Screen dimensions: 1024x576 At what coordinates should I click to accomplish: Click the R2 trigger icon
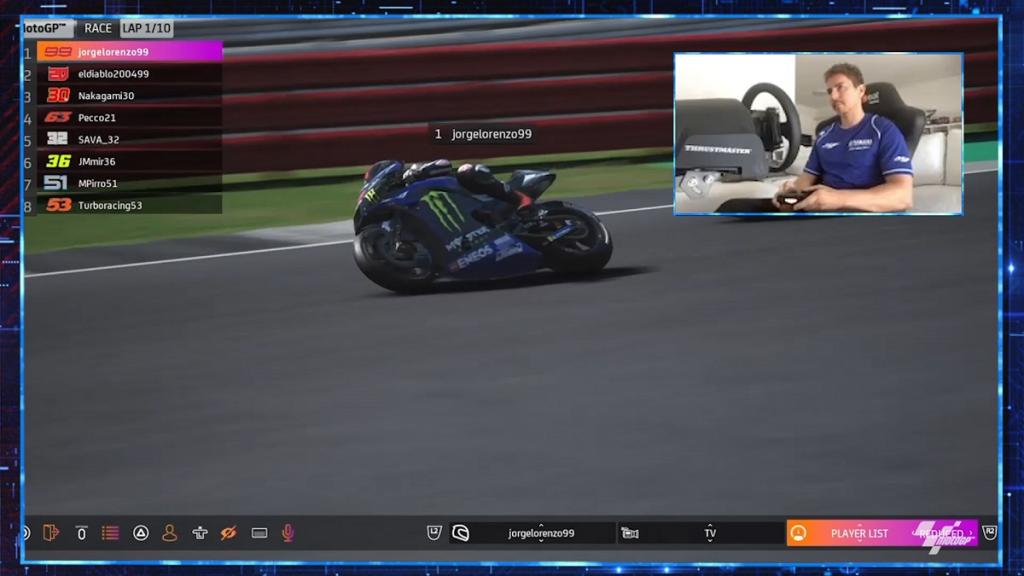click(x=989, y=533)
